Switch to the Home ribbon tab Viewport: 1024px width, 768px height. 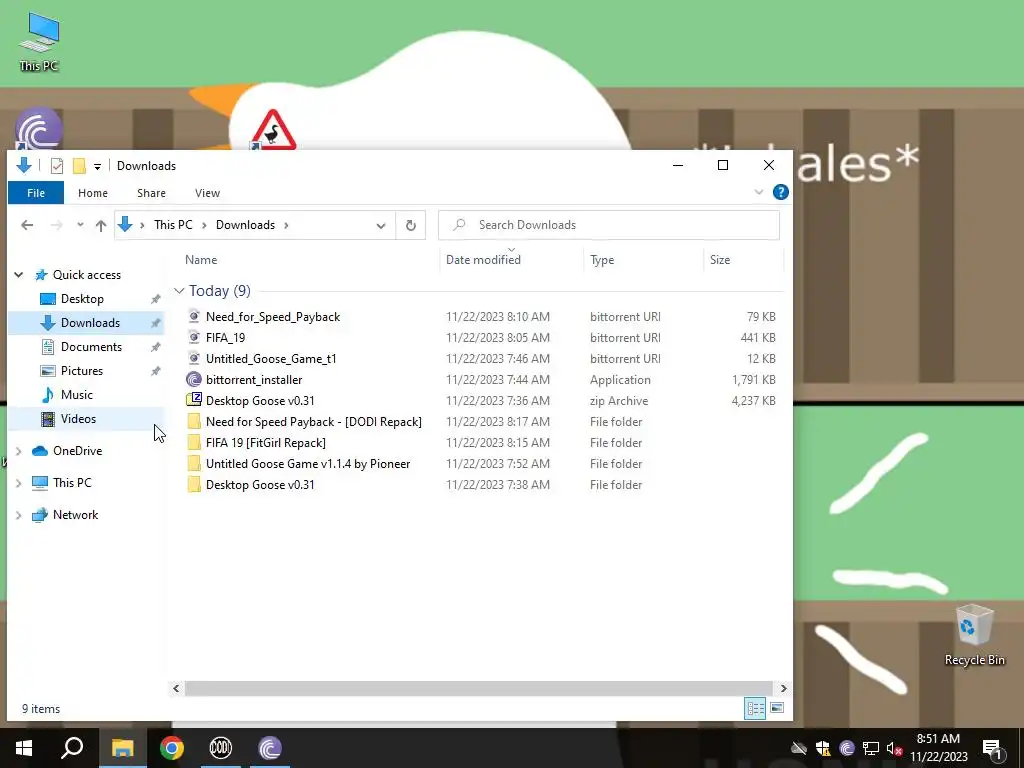(93, 193)
